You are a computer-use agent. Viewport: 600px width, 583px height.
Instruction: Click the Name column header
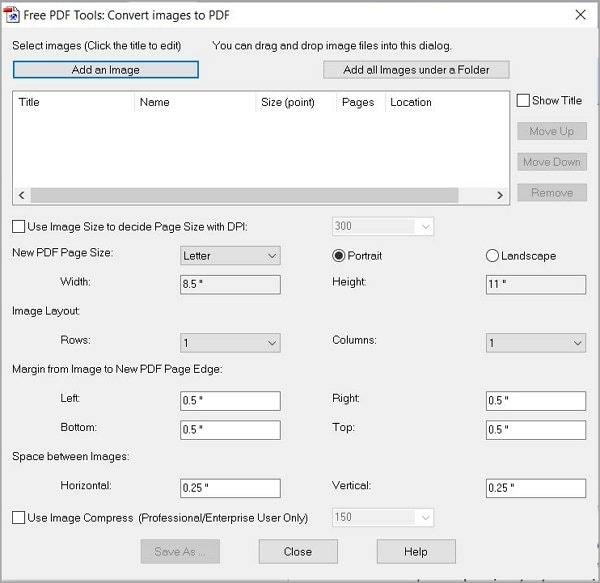click(195, 102)
